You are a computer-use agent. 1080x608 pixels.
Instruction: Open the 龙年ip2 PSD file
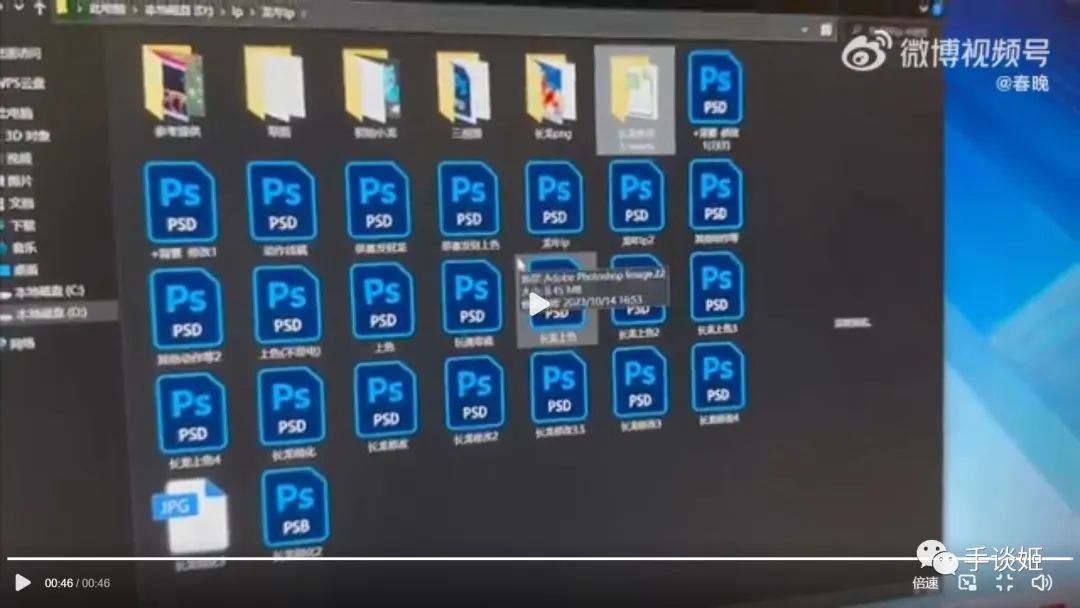(636, 202)
